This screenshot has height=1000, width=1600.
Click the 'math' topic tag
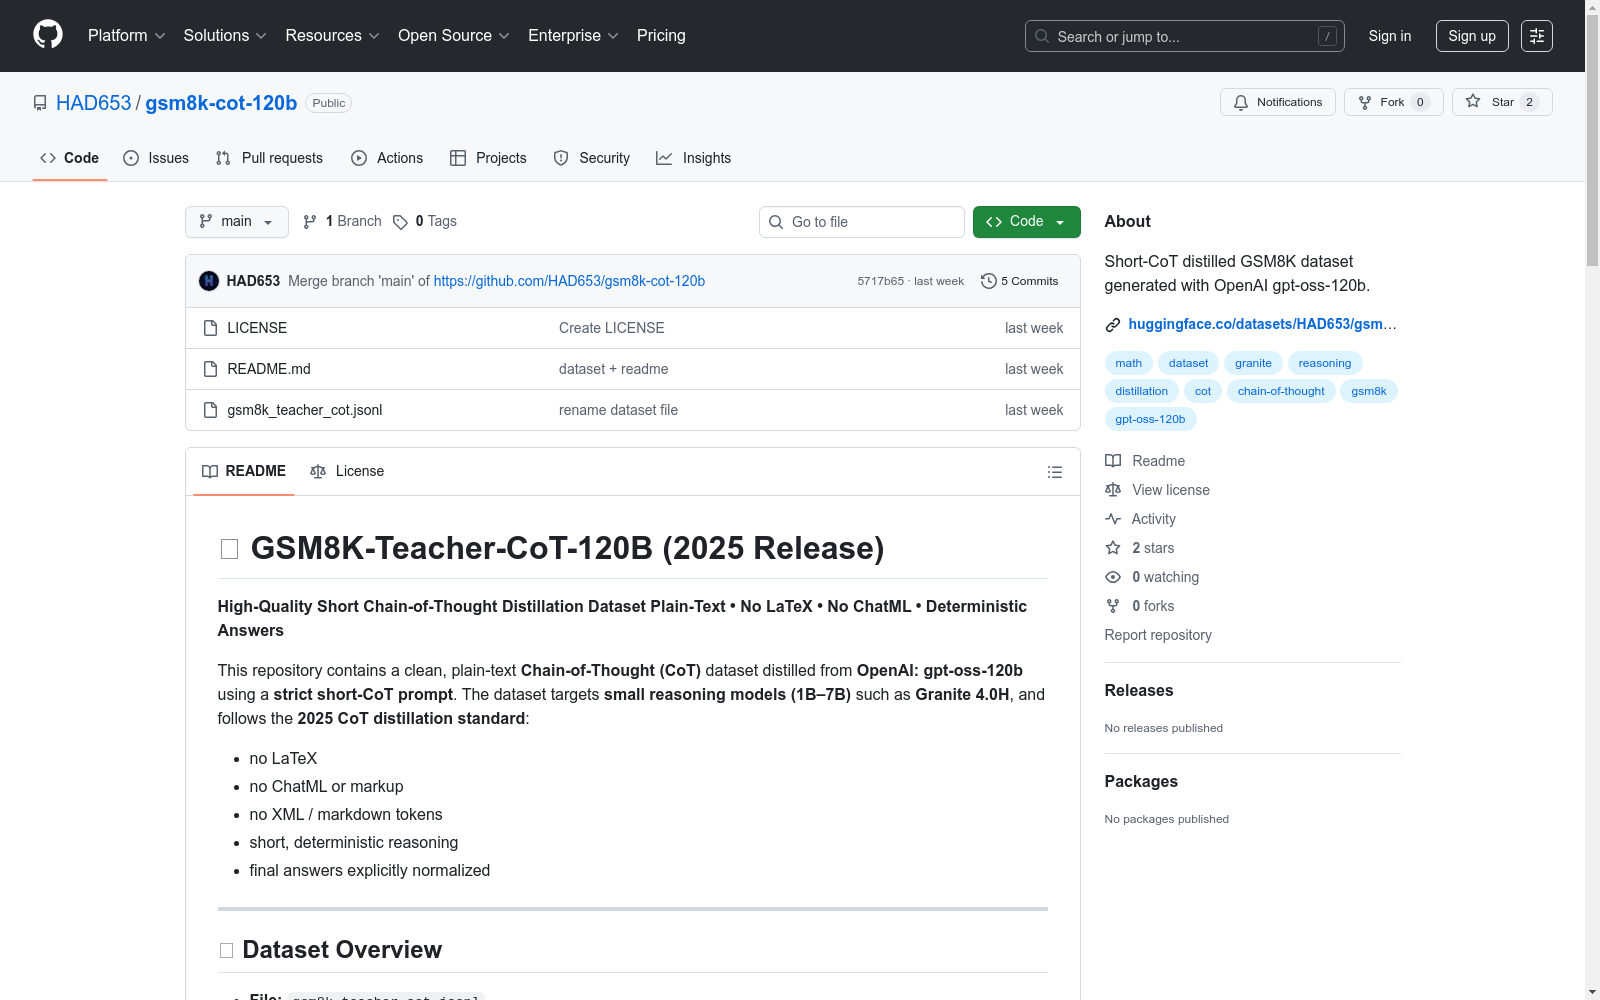click(x=1129, y=363)
